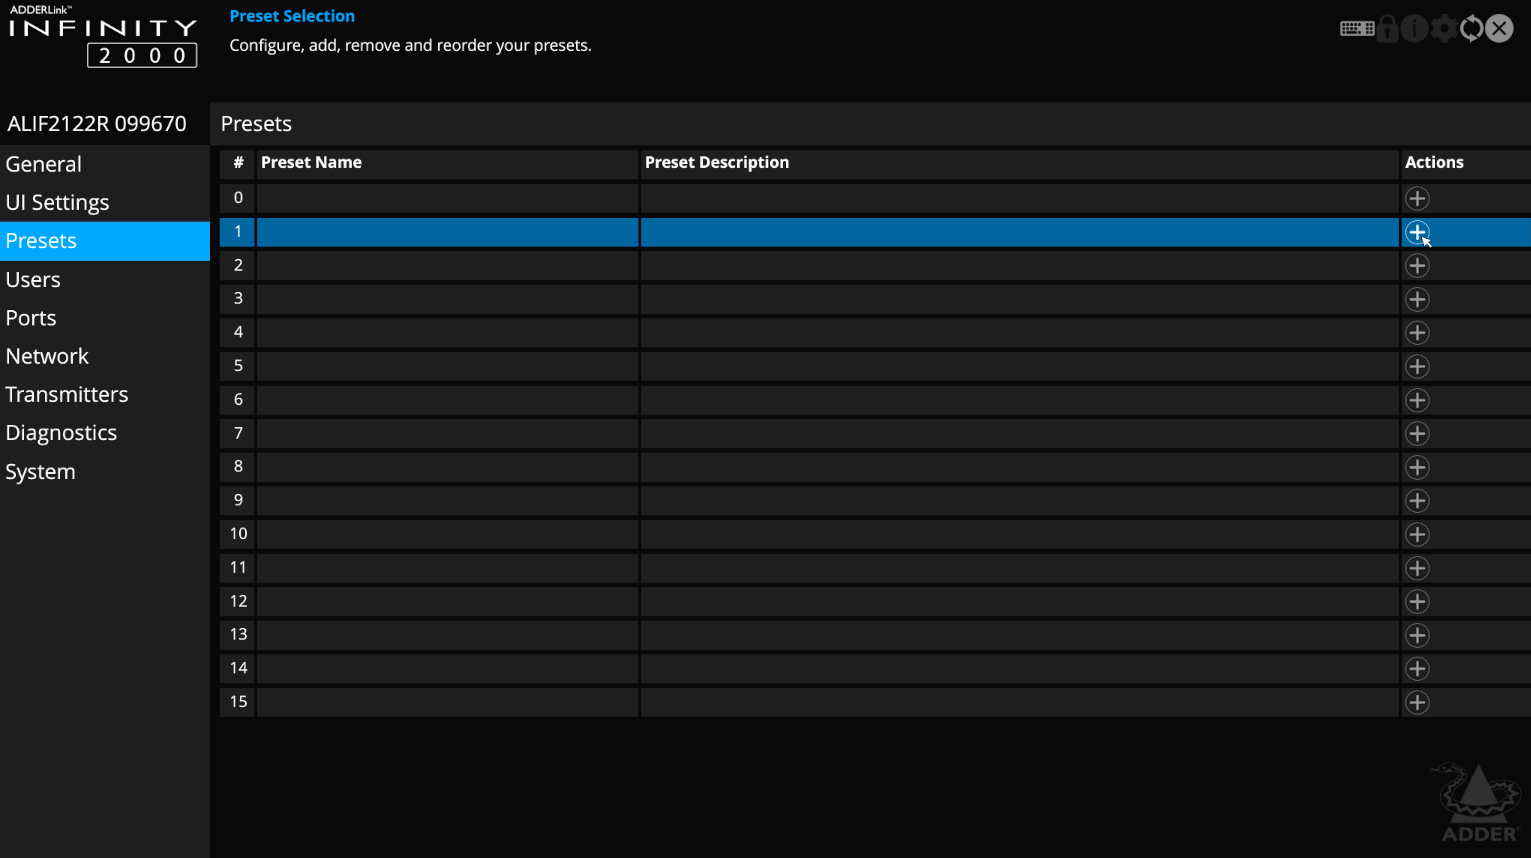
Task: Open the Users menu item
Action: (33, 280)
